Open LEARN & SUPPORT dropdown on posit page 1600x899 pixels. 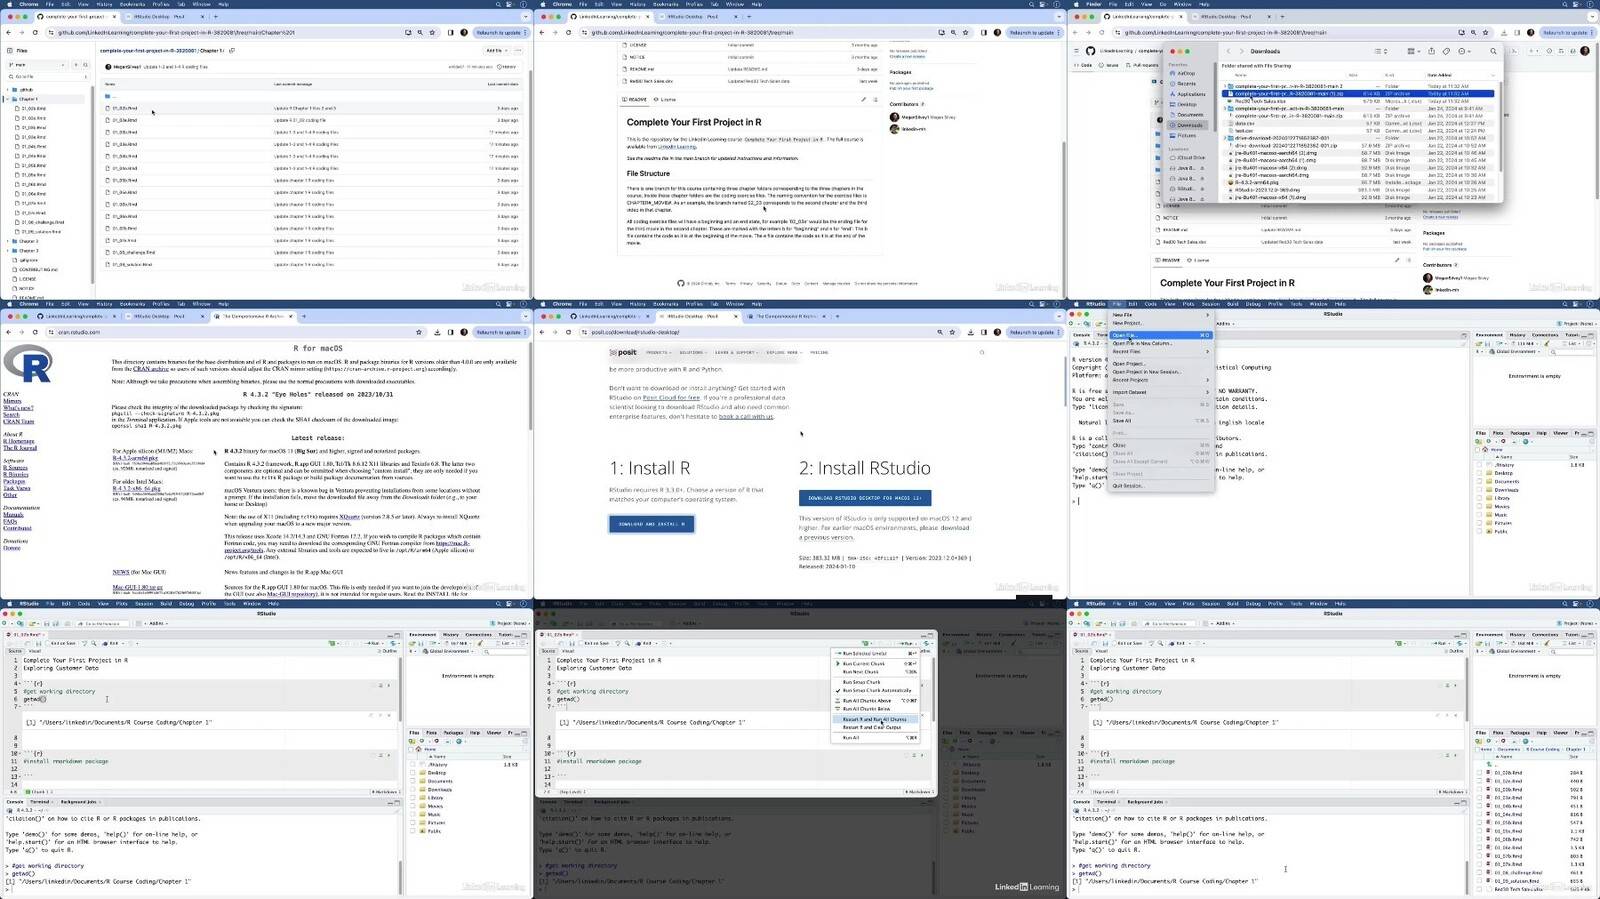click(x=736, y=352)
